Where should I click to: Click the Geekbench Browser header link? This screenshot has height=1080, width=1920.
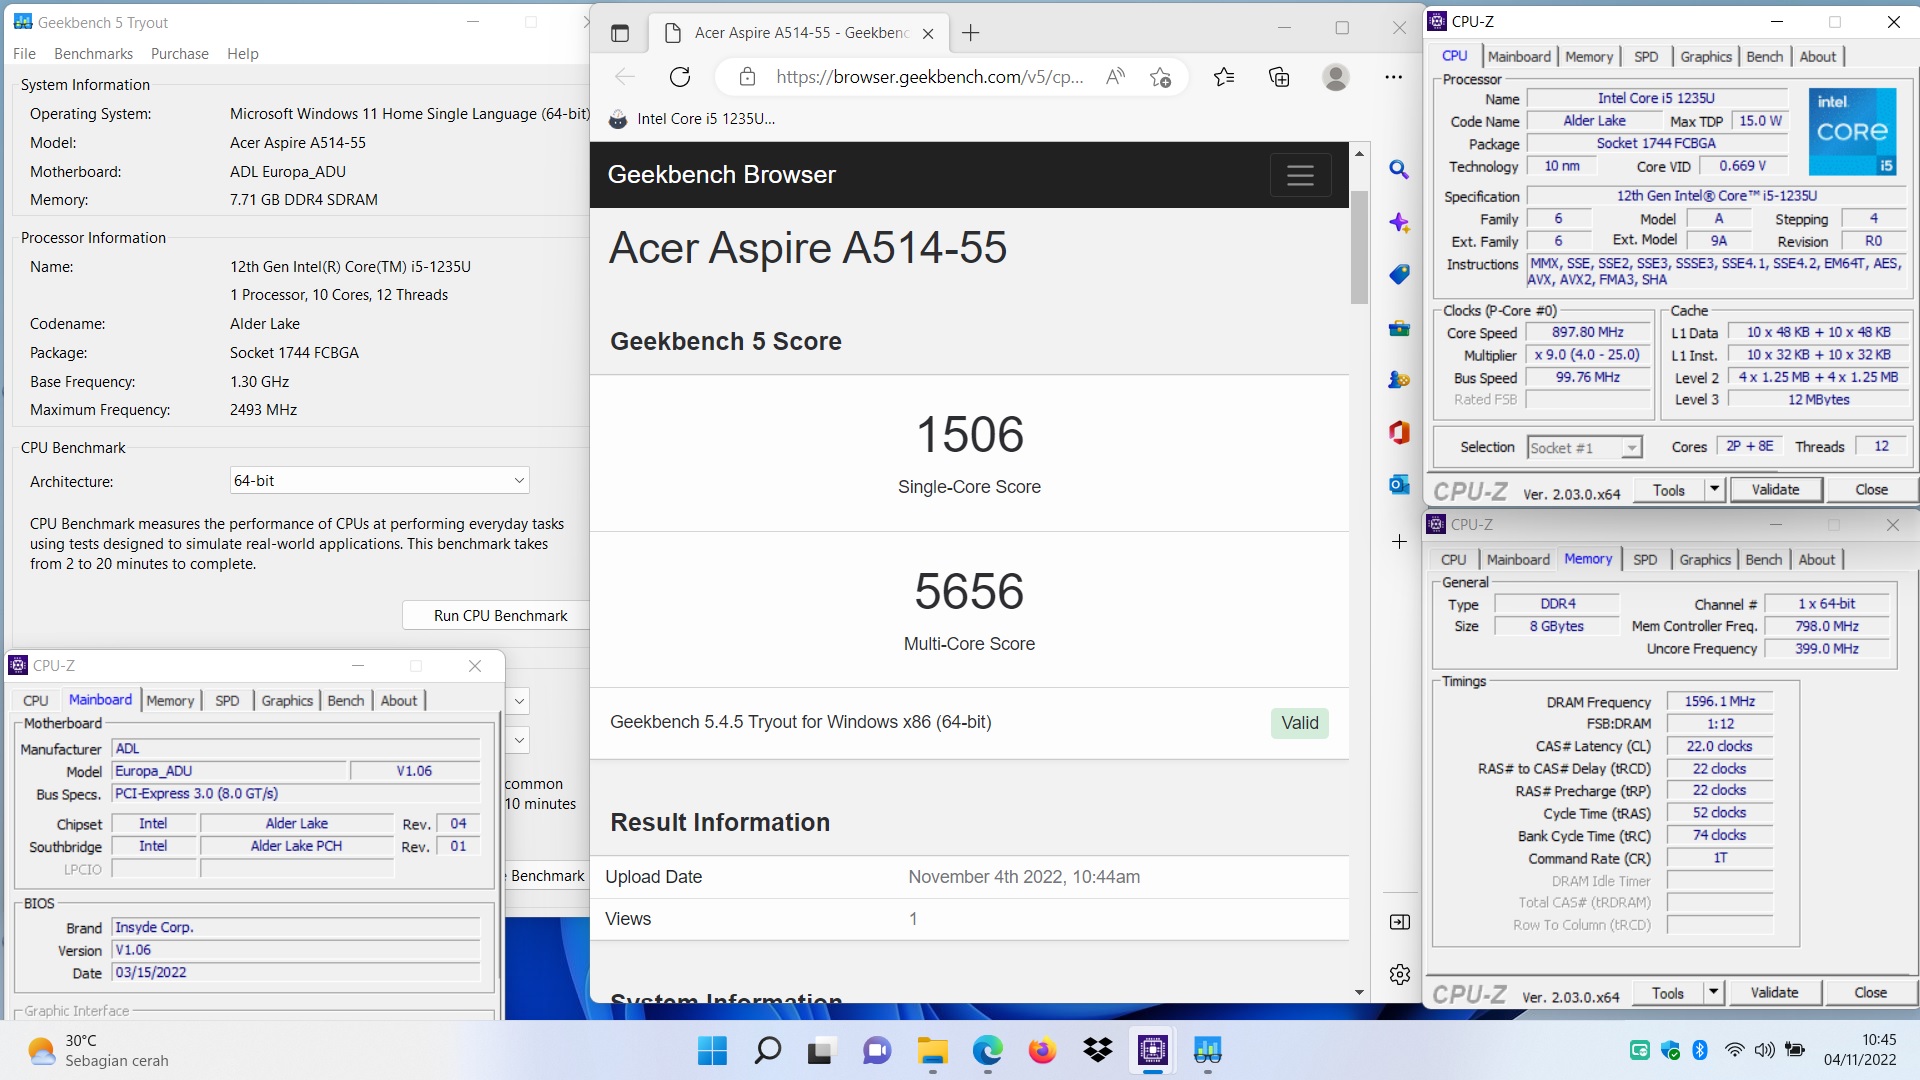coord(721,175)
